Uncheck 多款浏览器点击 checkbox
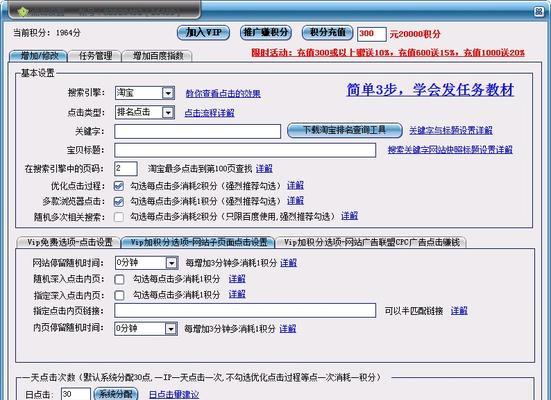Screen dimensions: 551x400 pos(119,201)
